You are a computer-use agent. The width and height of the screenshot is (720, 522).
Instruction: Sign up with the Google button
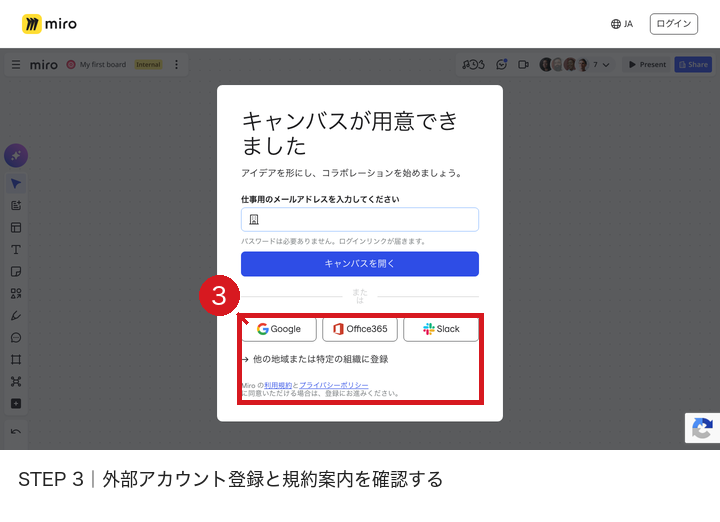pyautogui.click(x=279, y=329)
